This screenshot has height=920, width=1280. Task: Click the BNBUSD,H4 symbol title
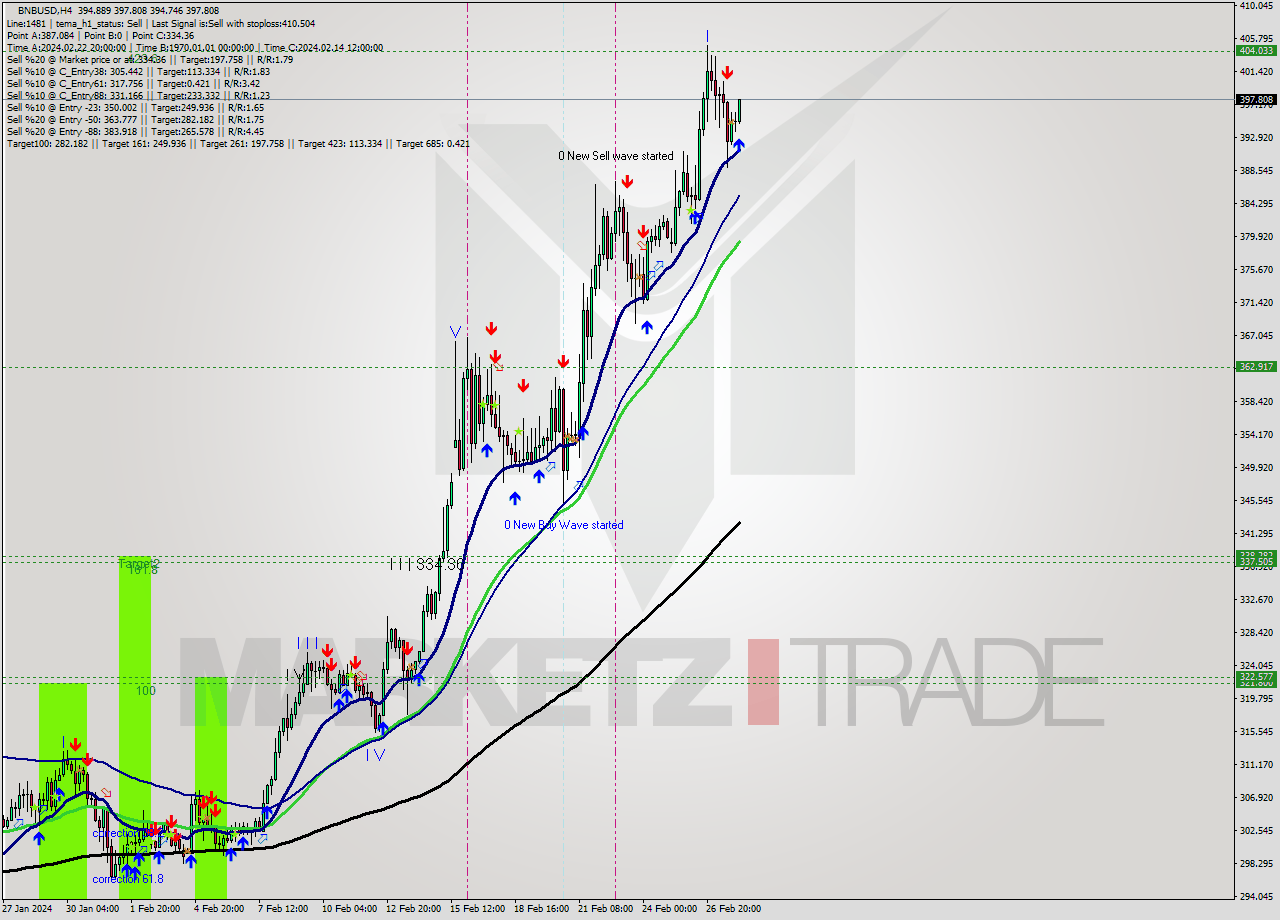[45, 11]
